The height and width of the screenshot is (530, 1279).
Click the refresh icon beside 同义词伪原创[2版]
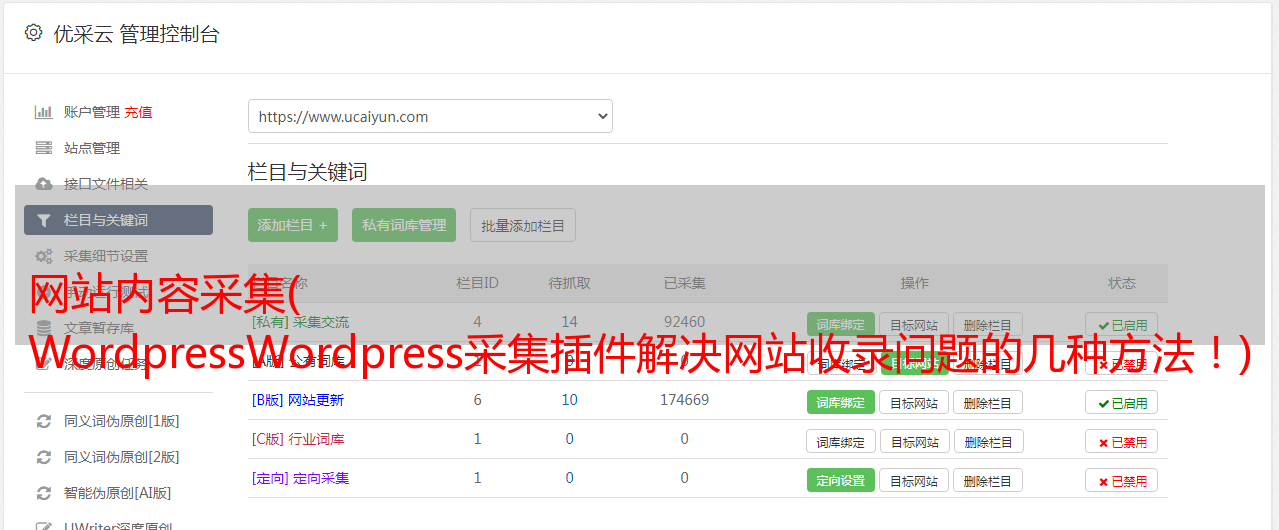[43, 457]
